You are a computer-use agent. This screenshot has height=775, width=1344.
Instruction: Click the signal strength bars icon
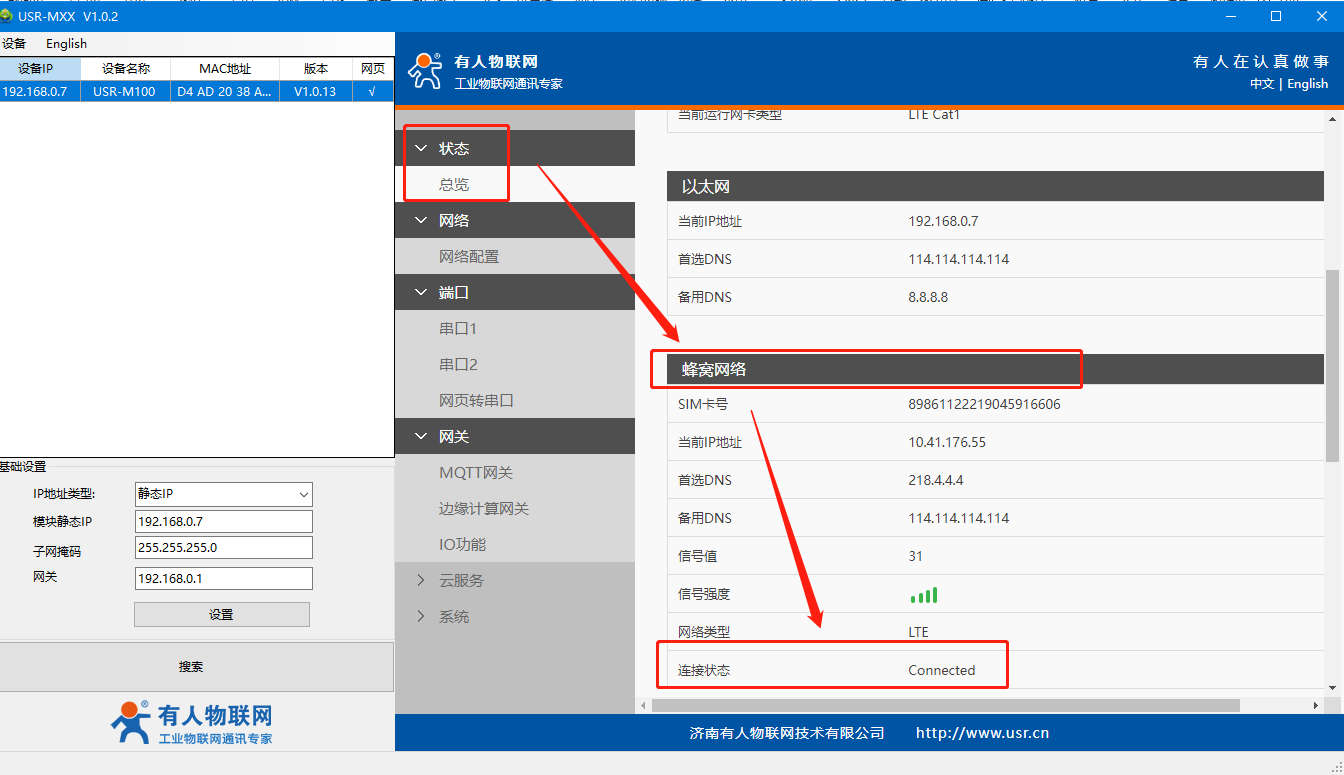tap(923, 595)
